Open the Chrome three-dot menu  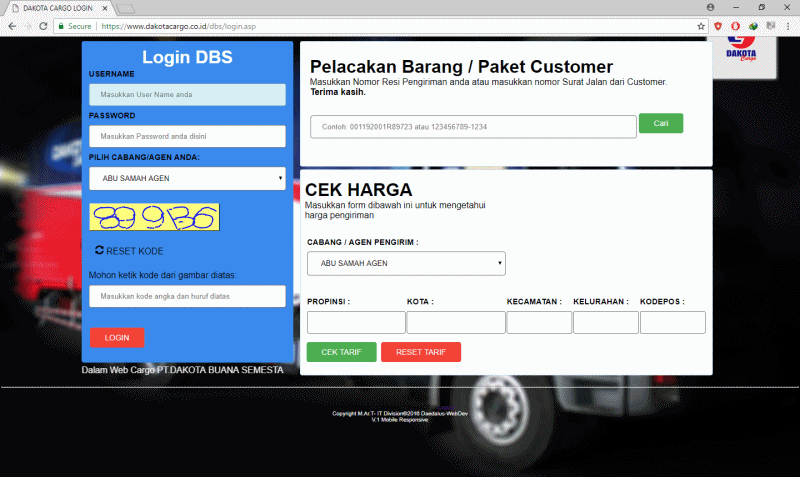pyautogui.click(x=790, y=25)
